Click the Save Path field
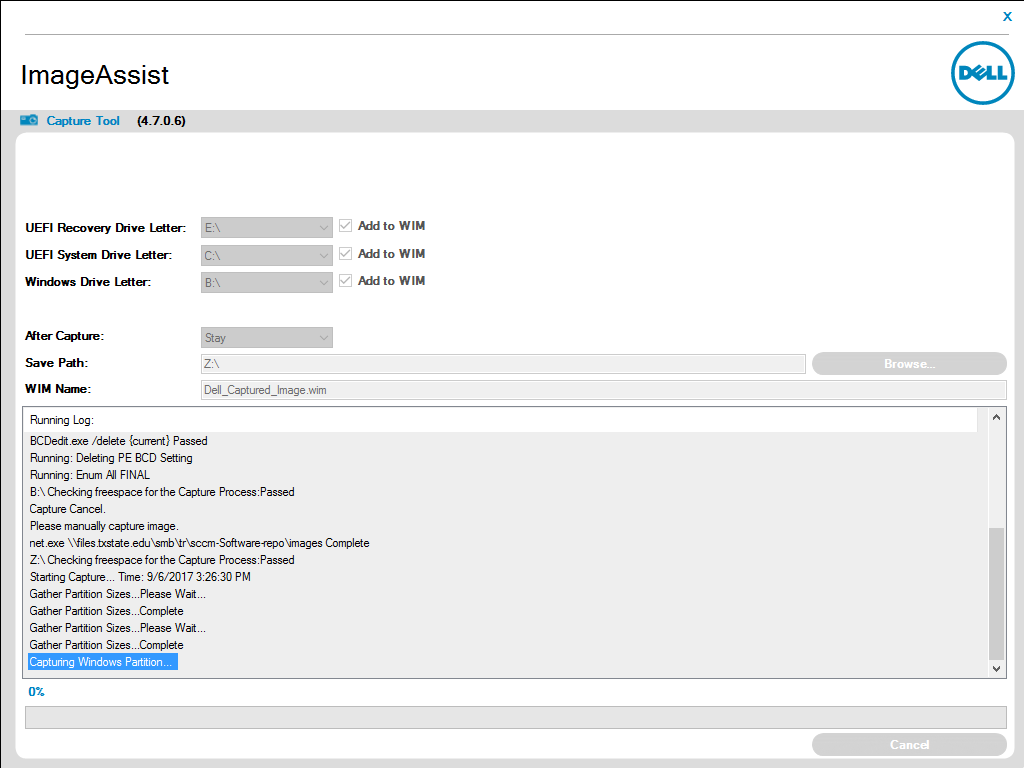 (503, 364)
